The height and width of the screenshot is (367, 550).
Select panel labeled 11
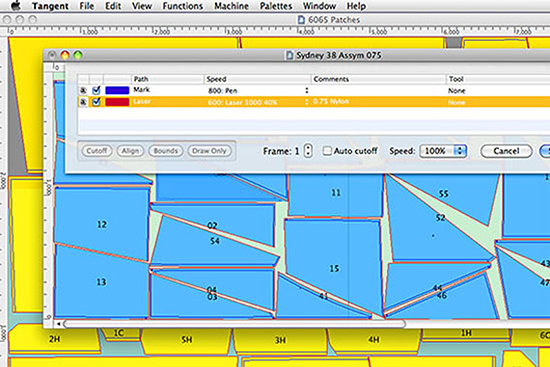click(336, 193)
